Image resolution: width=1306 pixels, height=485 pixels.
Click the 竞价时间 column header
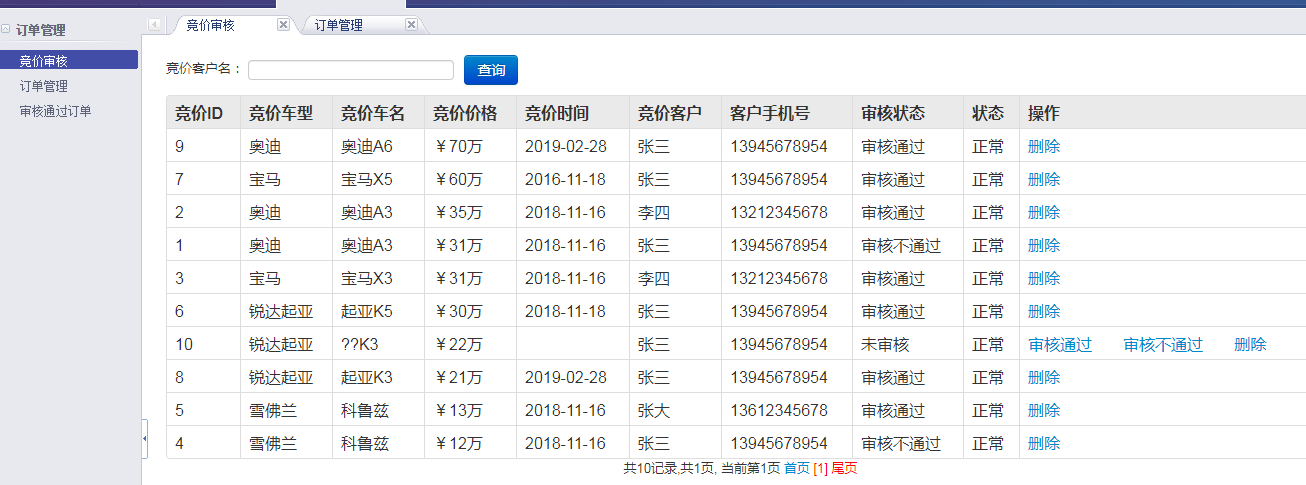573,114
